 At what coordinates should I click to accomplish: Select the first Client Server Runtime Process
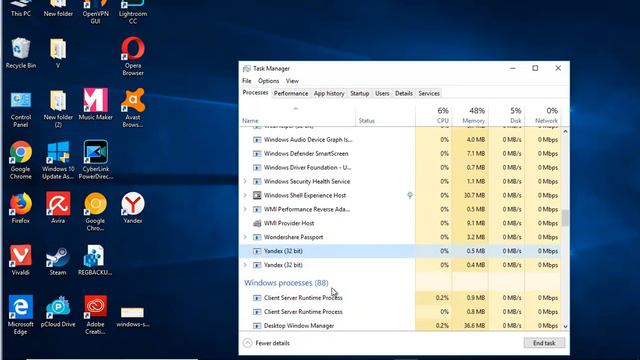click(x=400, y=298)
